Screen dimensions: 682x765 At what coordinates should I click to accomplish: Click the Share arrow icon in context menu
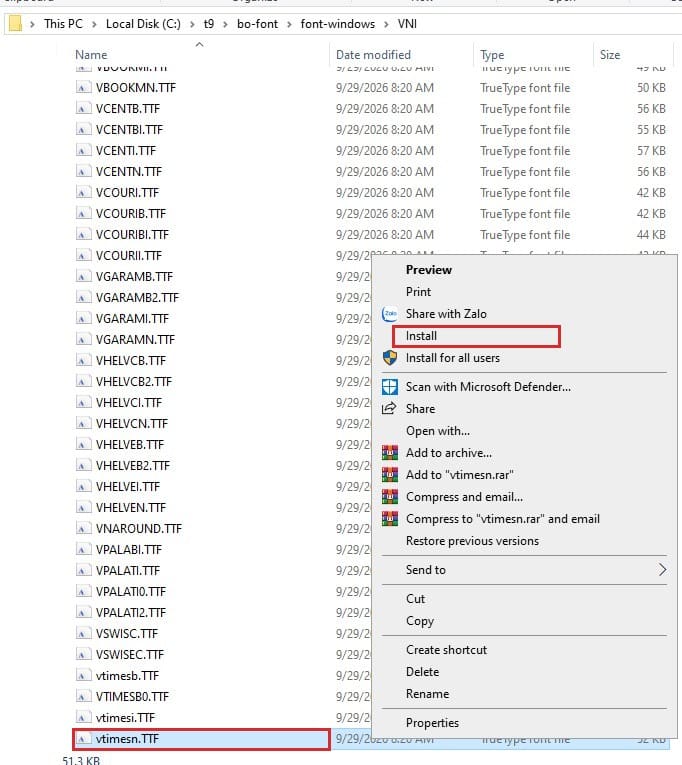click(x=389, y=408)
